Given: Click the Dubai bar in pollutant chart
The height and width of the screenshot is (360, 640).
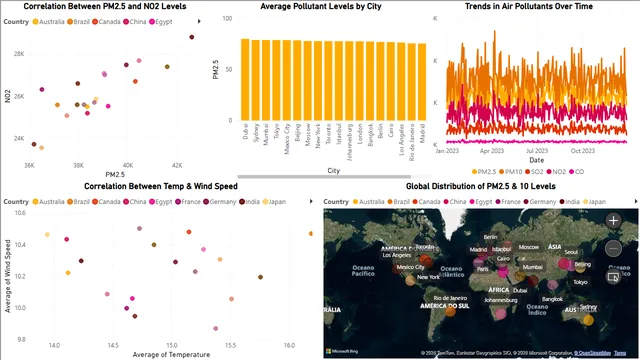Looking at the screenshot, I should [245, 80].
